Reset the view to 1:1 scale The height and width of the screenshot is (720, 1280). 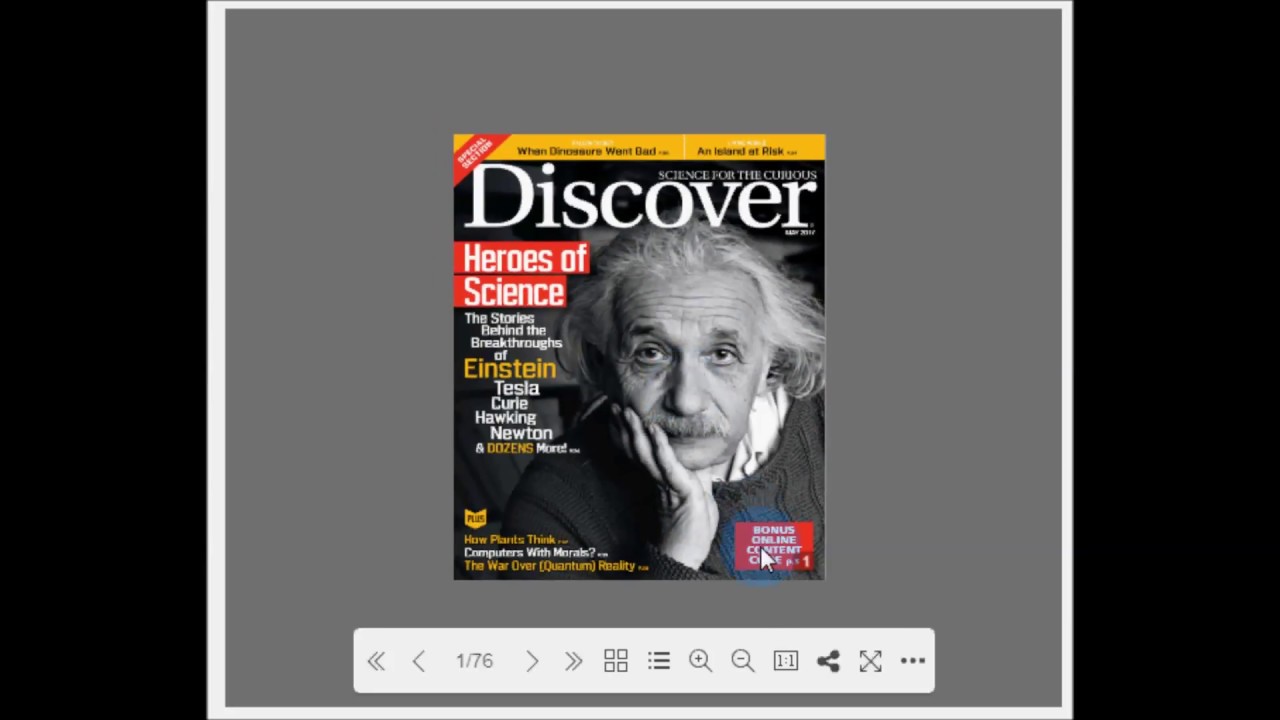(786, 661)
